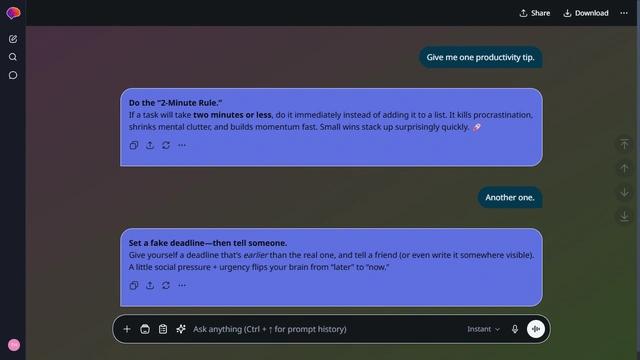
Task: Focus the Ask anything input field
Action: (x=327, y=329)
